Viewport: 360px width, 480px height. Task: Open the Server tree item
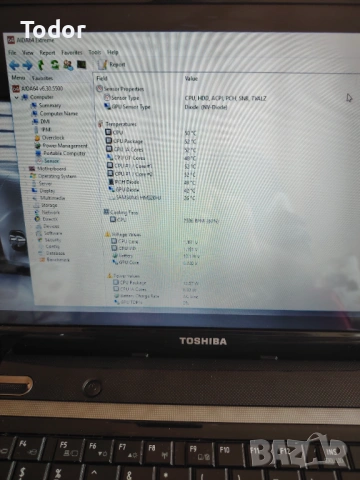[41, 184]
